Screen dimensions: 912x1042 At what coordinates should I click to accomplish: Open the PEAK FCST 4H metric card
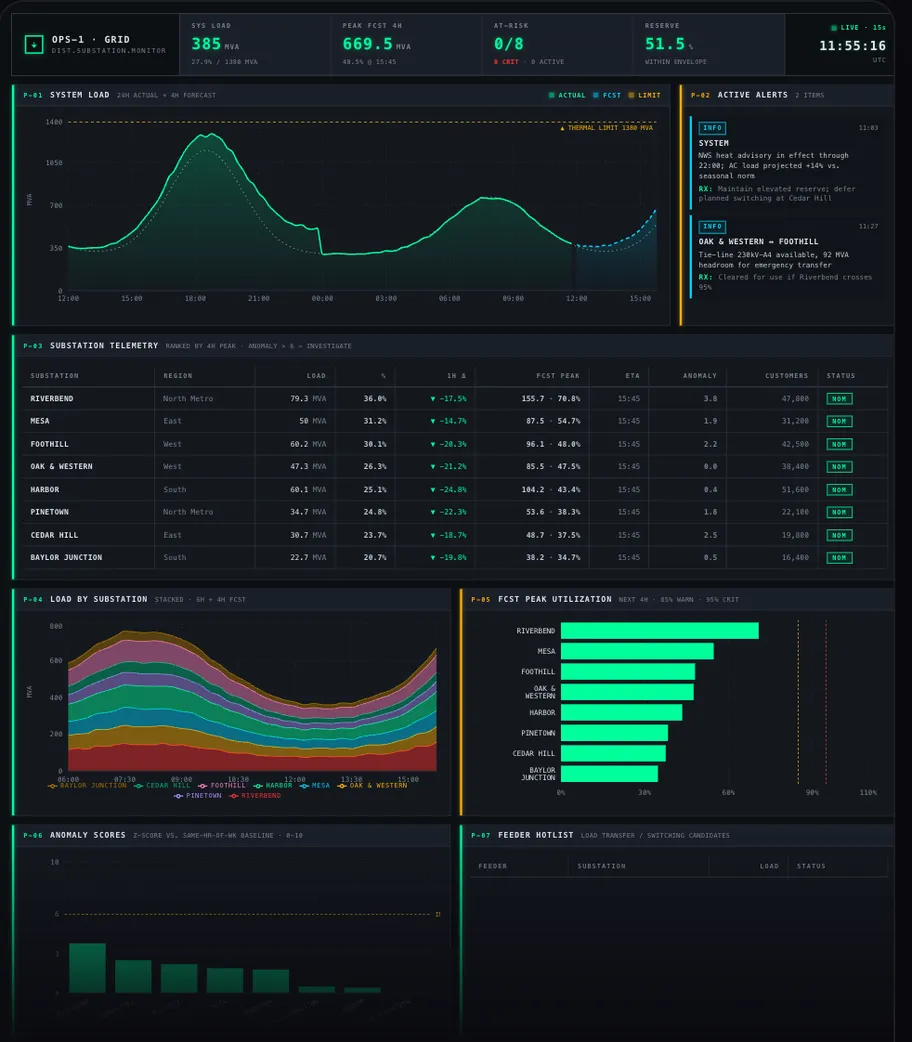pyautogui.click(x=406, y=44)
